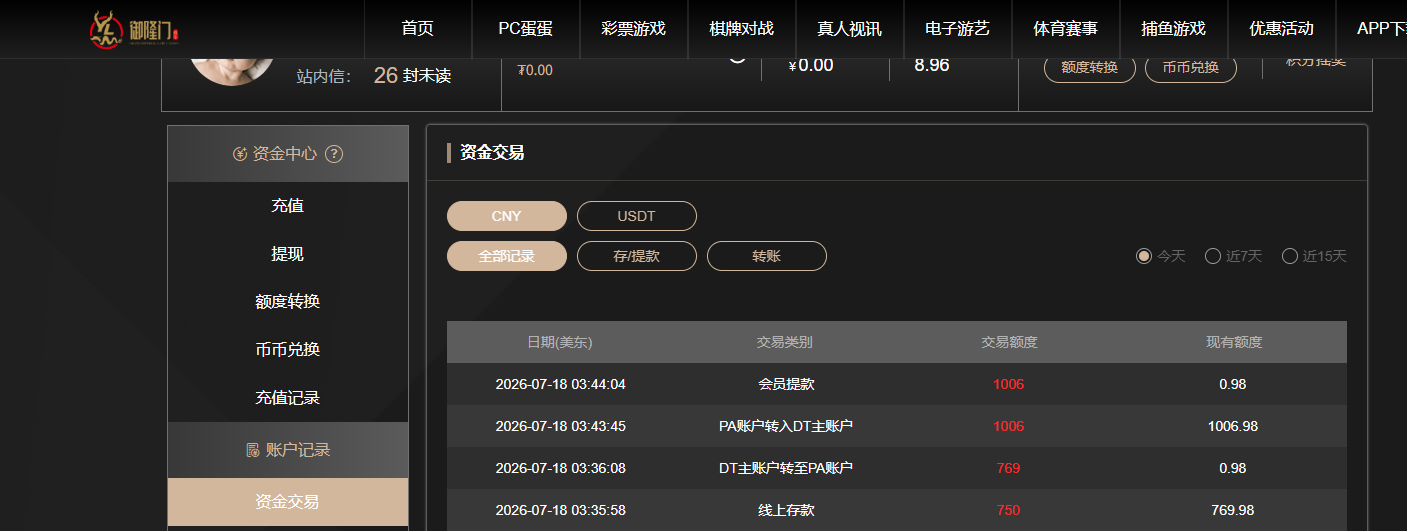Open 首页 in the top navigation
1407x531 pixels.
pyautogui.click(x=418, y=29)
